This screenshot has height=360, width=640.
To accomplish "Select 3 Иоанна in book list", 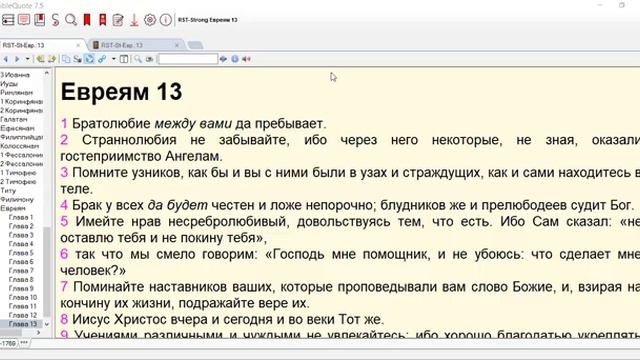I will click(x=15, y=75).
